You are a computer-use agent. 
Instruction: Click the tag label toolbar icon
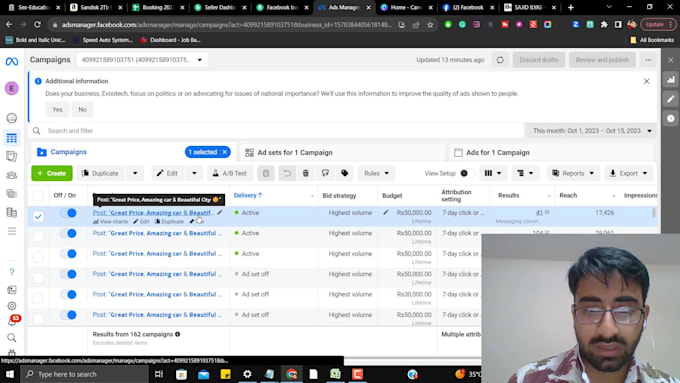(345, 173)
